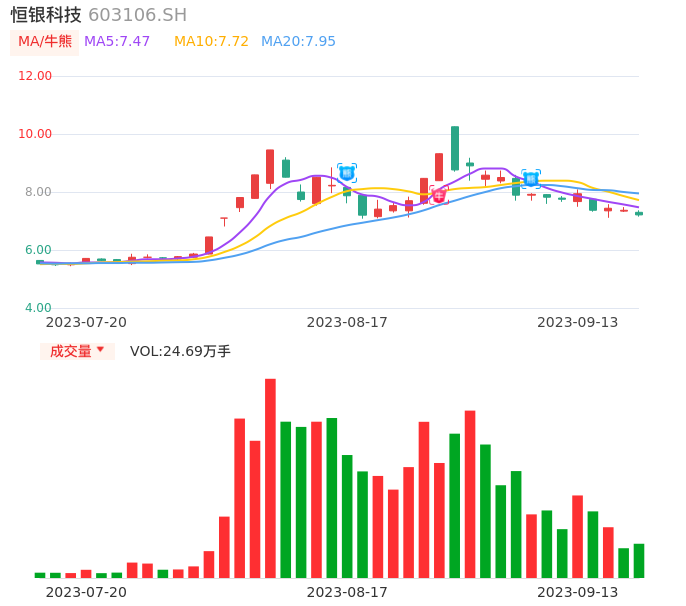Click the stock code 603106.SH
686x606 pixels.
point(138,15)
